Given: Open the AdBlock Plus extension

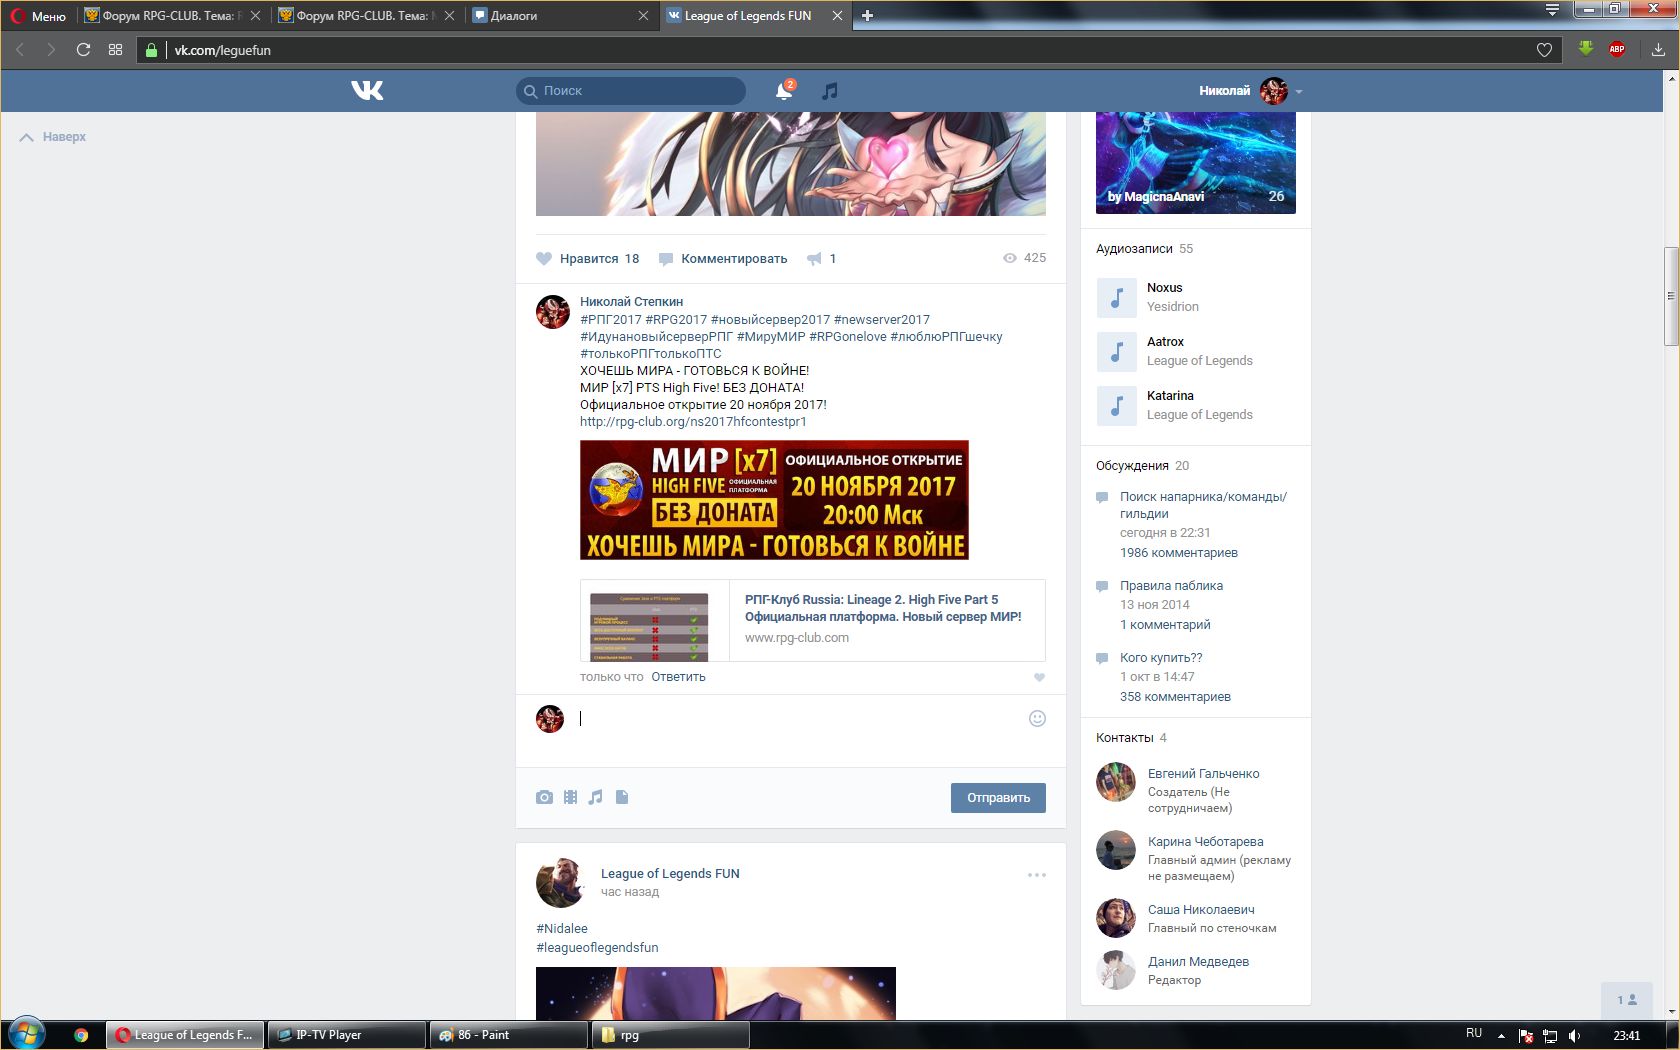Looking at the screenshot, I should [x=1617, y=49].
